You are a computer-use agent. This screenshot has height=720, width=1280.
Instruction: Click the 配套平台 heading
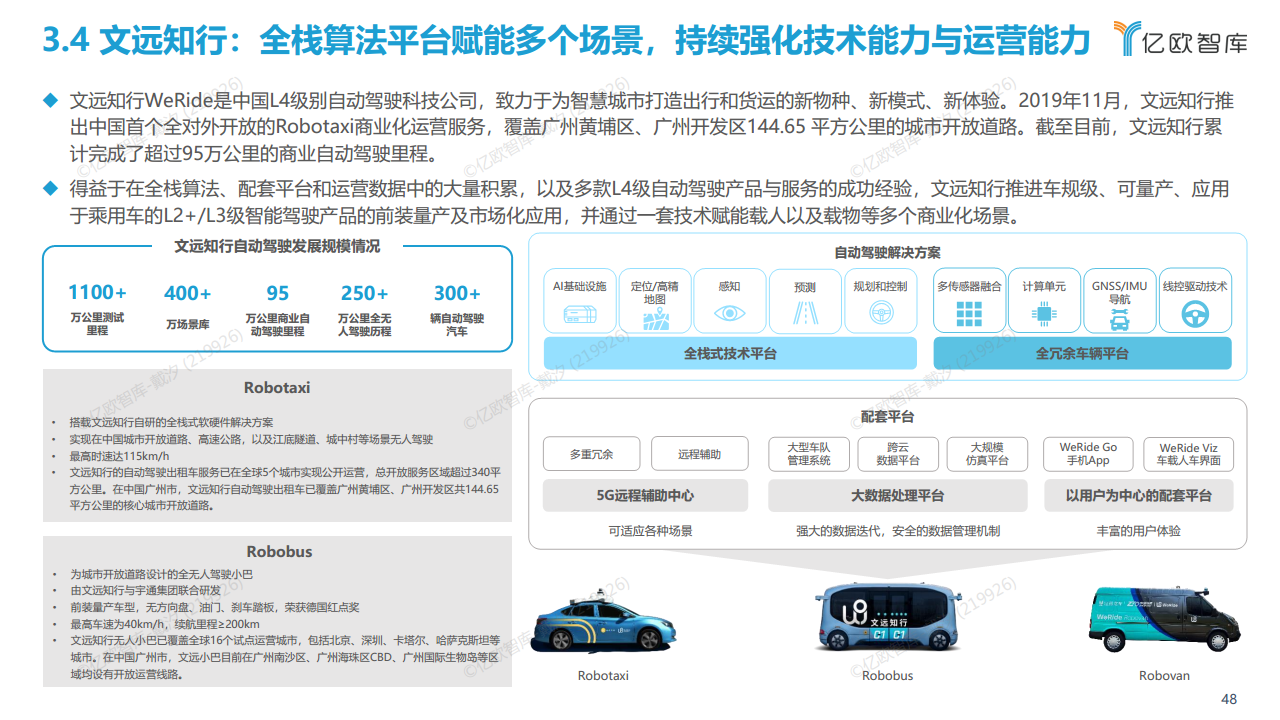pyautogui.click(x=887, y=416)
